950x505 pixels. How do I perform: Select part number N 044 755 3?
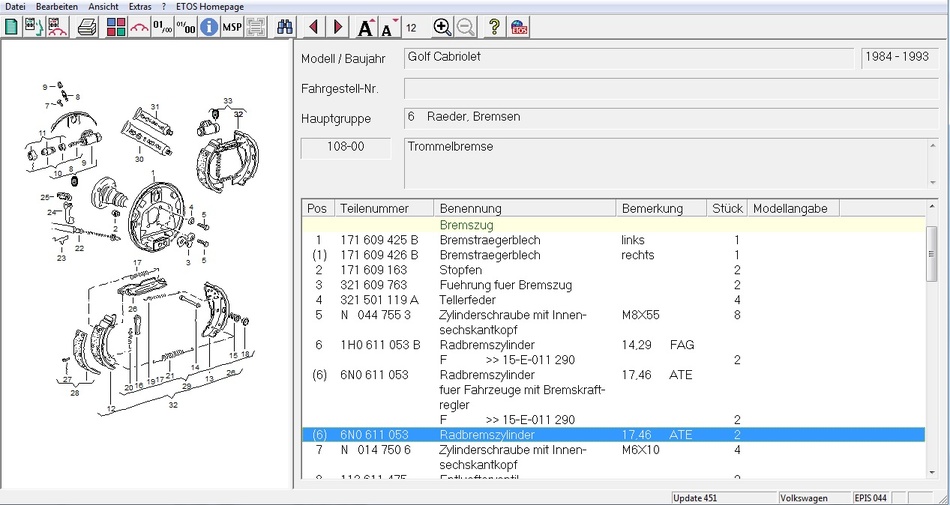tap(376, 315)
